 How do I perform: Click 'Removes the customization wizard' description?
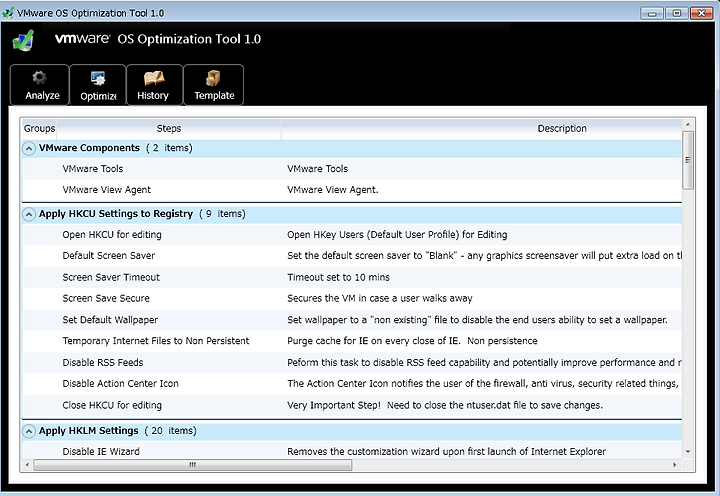click(x=447, y=452)
